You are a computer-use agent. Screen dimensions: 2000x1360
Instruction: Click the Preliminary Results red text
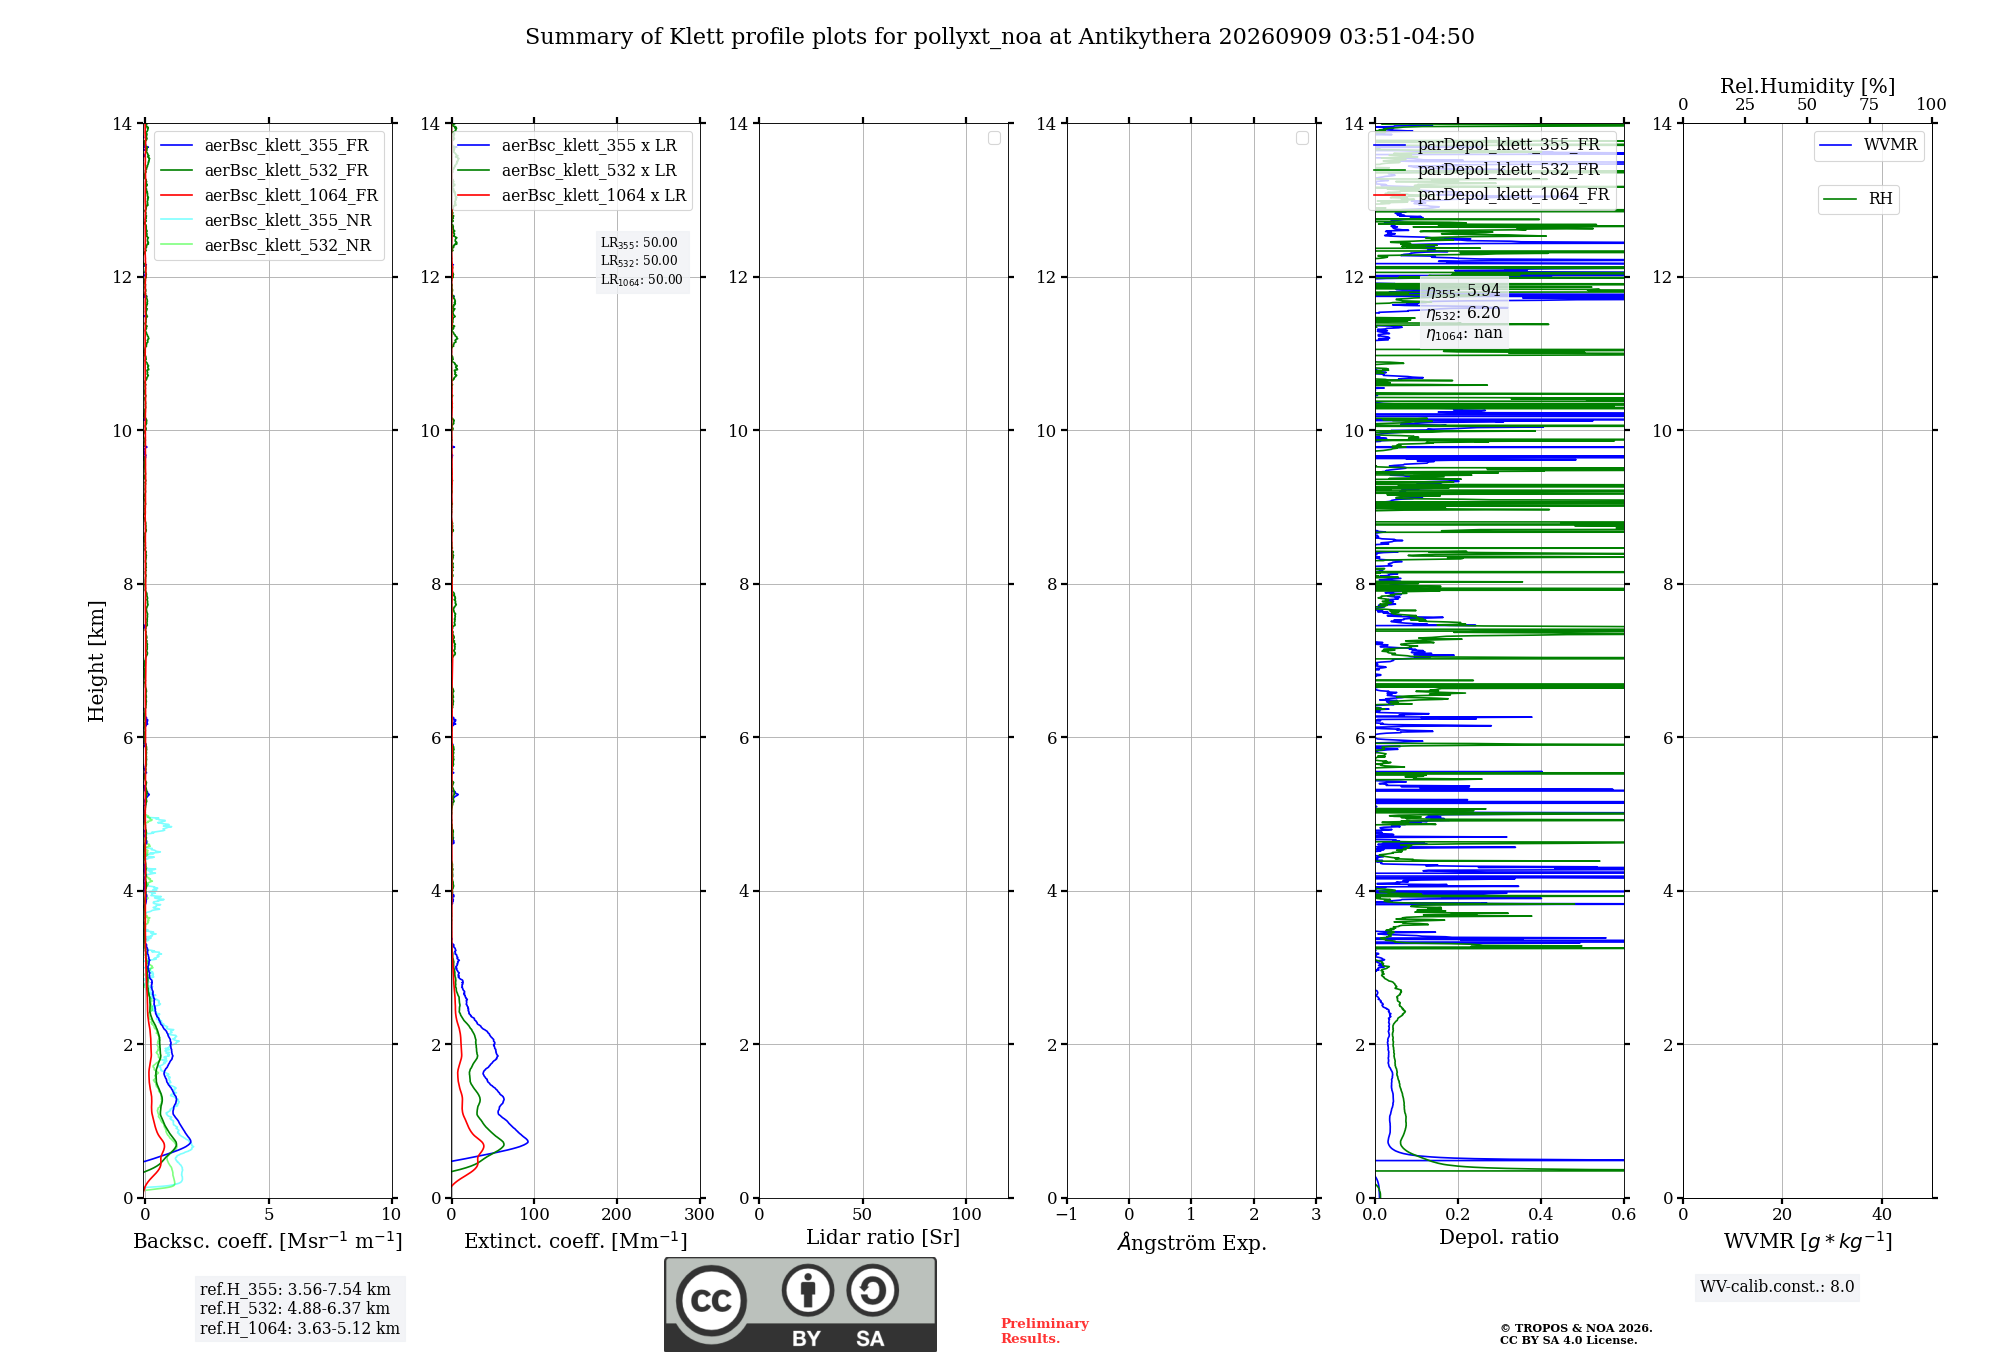[1045, 1331]
